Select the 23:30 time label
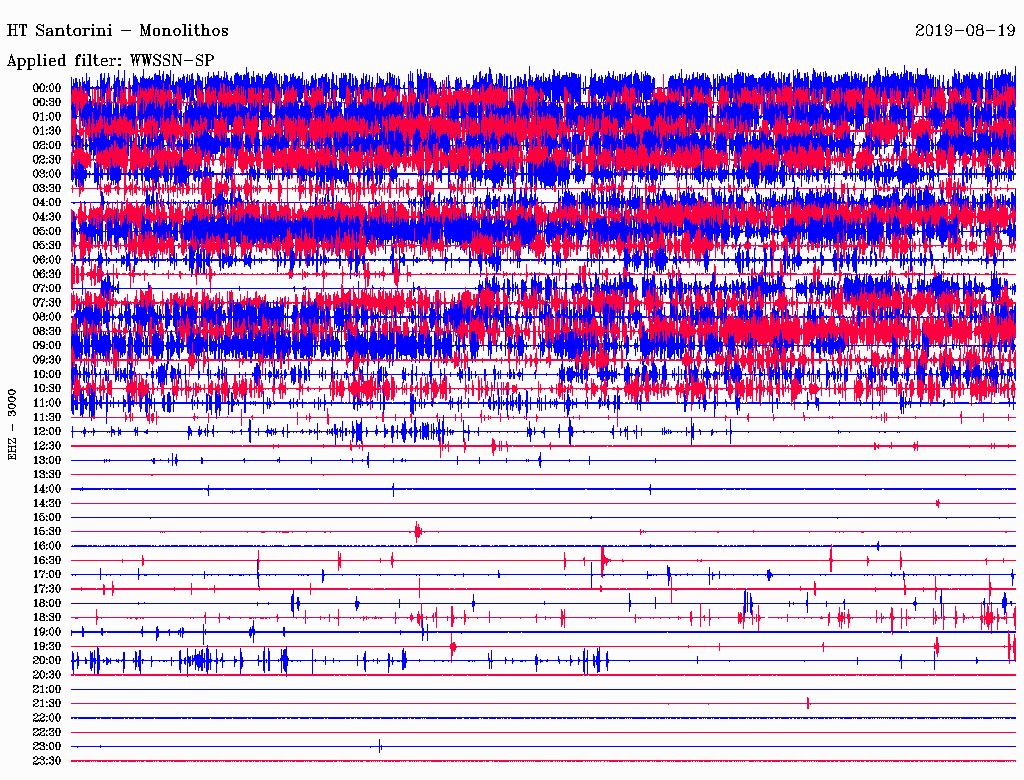The height and width of the screenshot is (780, 1024). click(47, 761)
